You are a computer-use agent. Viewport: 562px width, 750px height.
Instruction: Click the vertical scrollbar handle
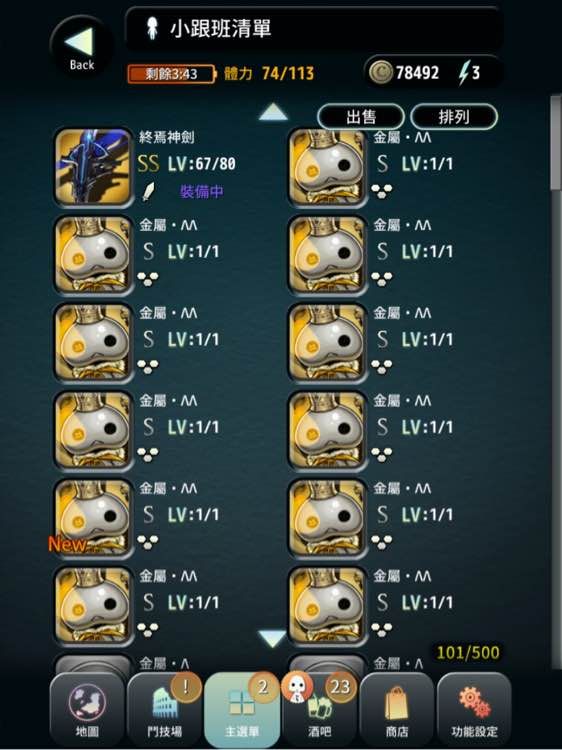[x=555, y=143]
